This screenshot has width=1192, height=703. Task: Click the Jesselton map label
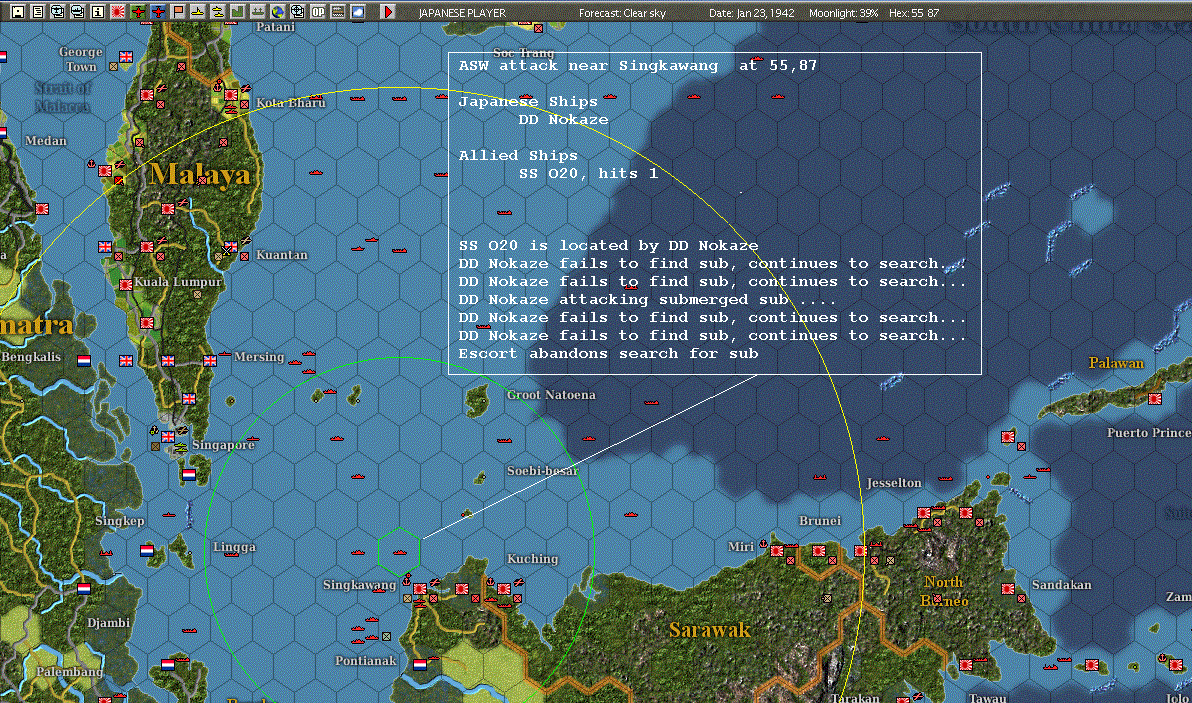click(x=894, y=483)
